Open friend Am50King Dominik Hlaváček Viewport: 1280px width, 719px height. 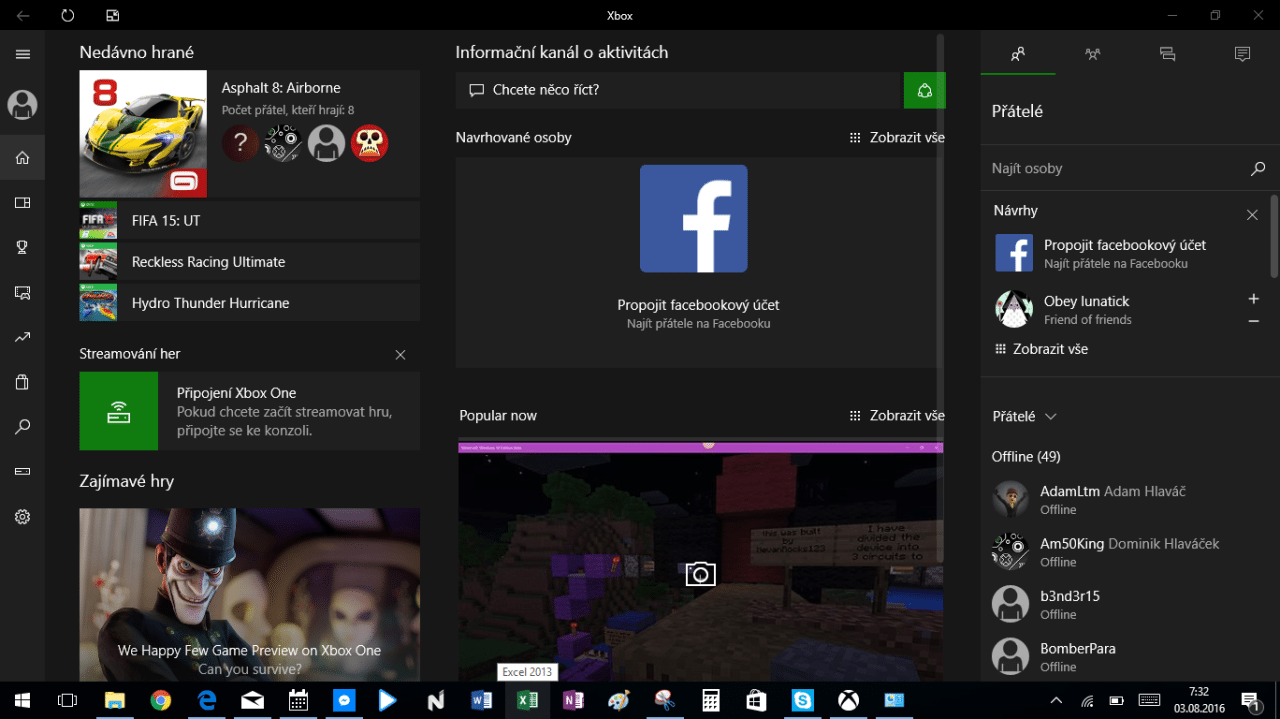1125,552
